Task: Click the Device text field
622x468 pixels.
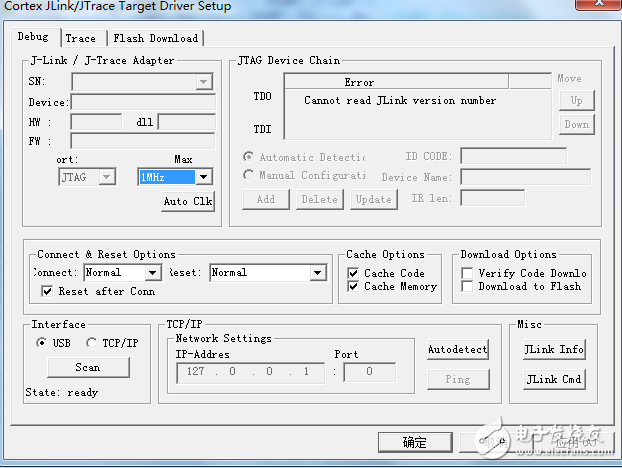Action: (143, 102)
